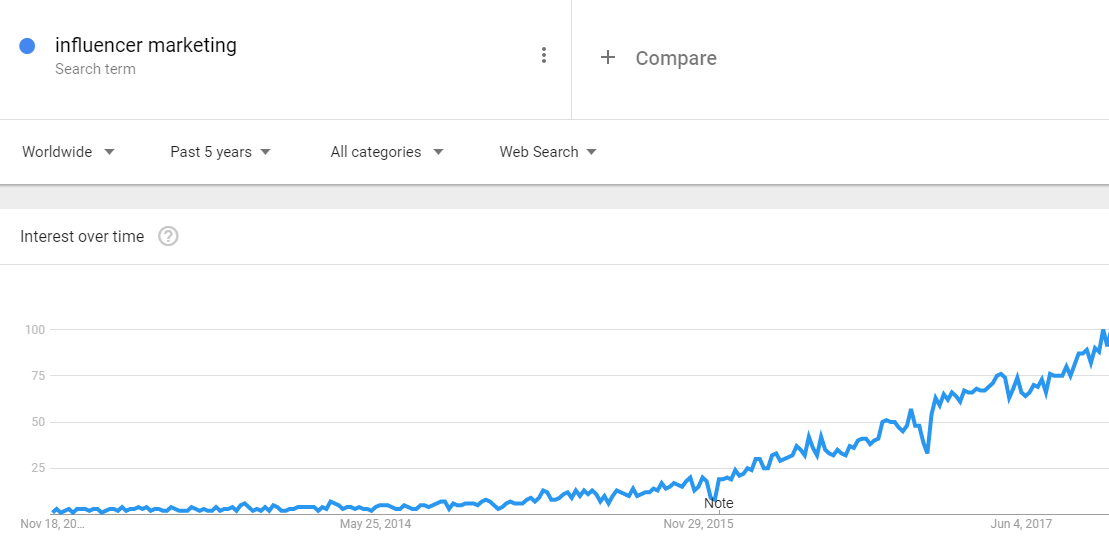Image resolution: width=1109 pixels, height=549 pixels.
Task: Expand the All categories dropdown
Action: click(387, 151)
